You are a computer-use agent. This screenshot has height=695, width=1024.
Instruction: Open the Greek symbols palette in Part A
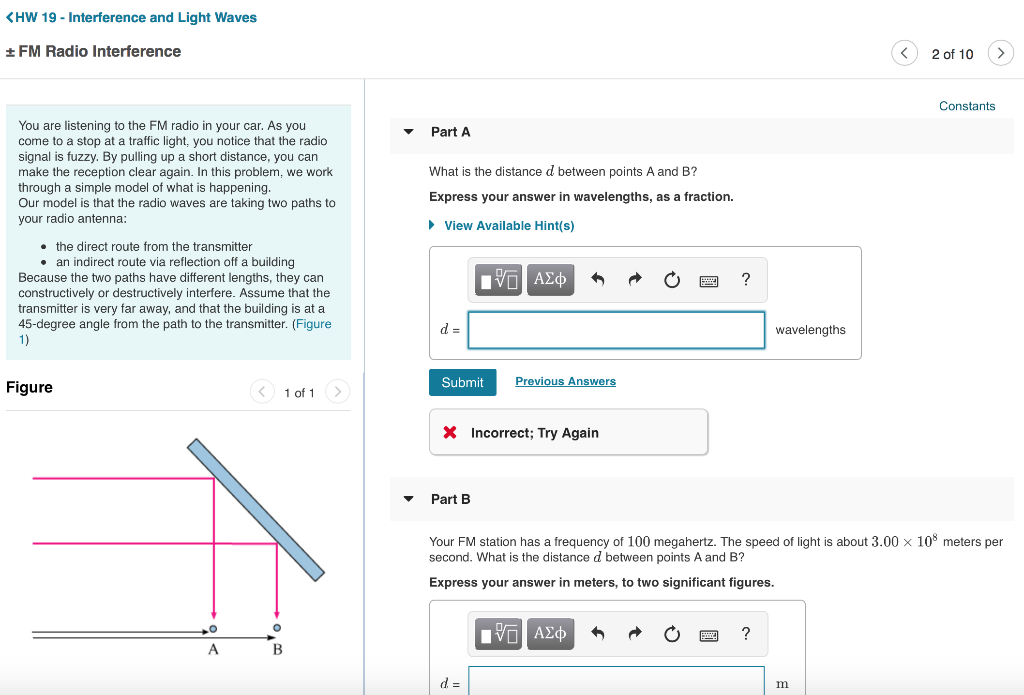click(x=549, y=280)
